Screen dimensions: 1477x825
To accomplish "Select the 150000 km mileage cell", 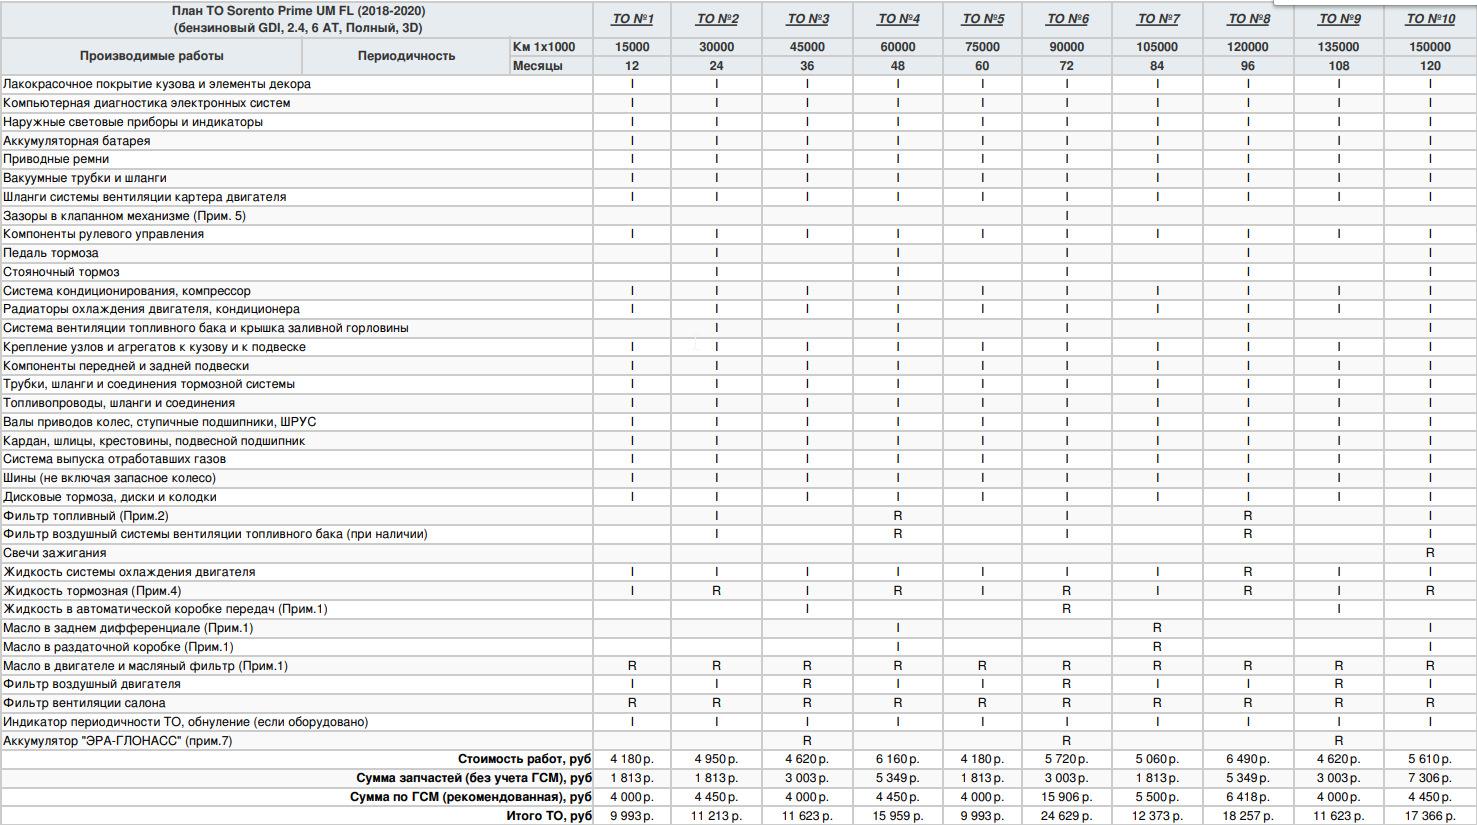I will 1430,47.
